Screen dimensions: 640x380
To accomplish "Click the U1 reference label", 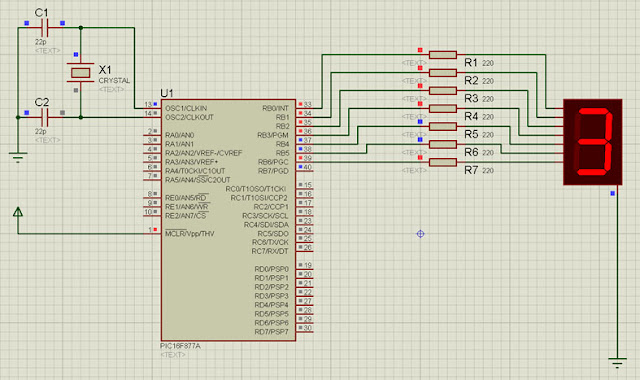I will 167,93.
